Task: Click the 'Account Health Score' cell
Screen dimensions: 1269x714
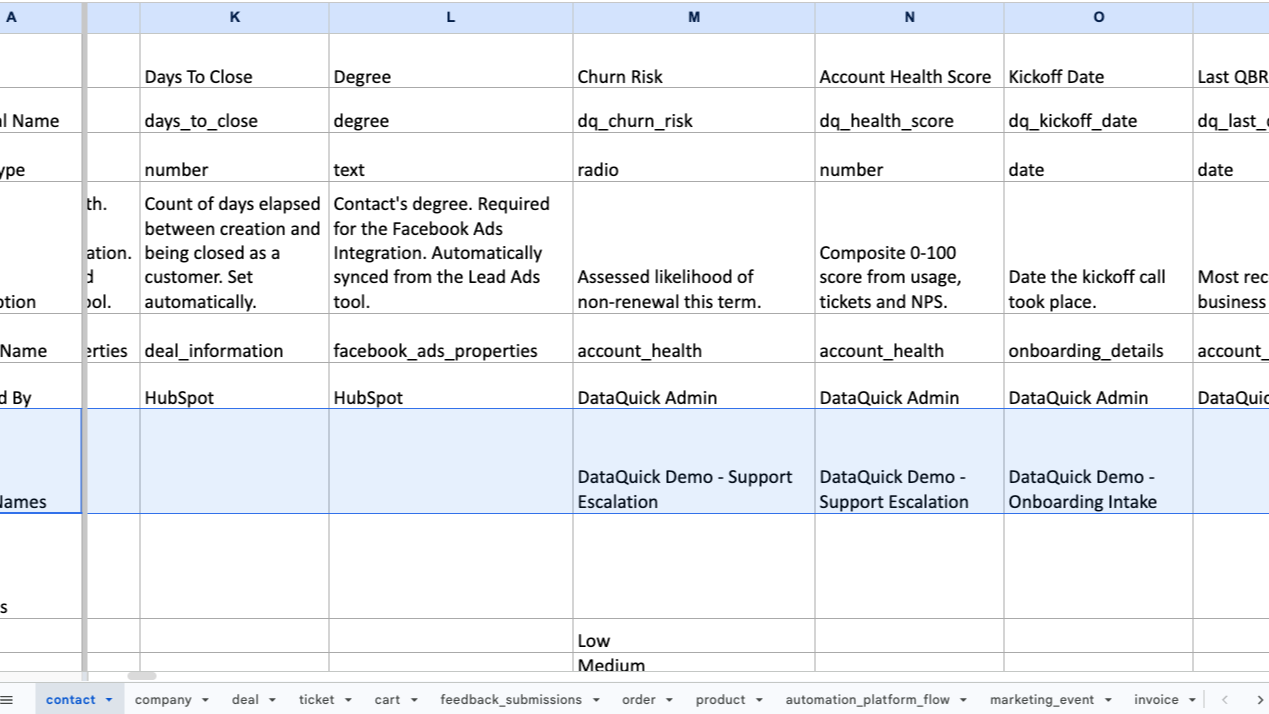Action: point(909,62)
